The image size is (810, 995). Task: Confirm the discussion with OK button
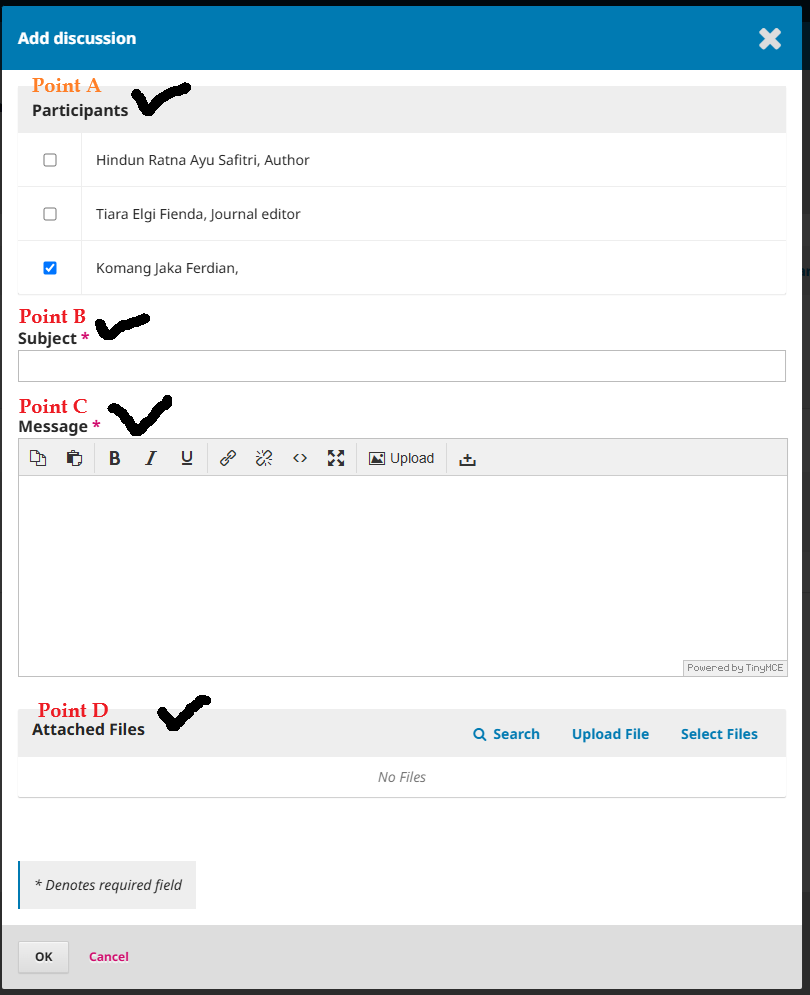pyautogui.click(x=43, y=957)
